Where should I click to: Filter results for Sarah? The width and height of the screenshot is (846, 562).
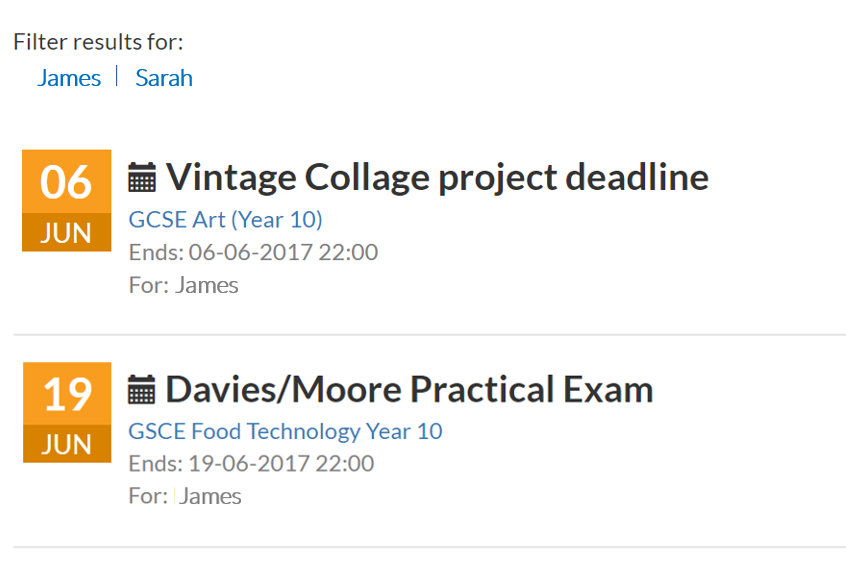click(164, 78)
